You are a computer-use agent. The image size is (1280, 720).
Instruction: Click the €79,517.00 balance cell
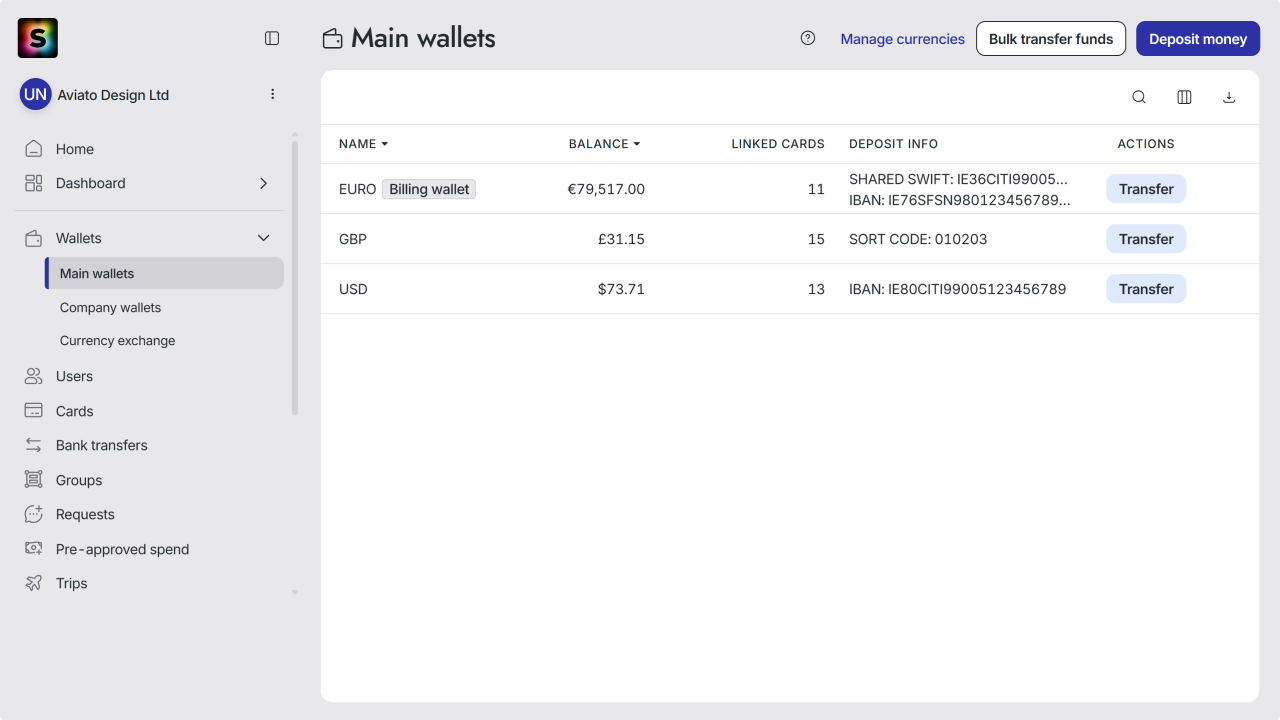point(606,189)
